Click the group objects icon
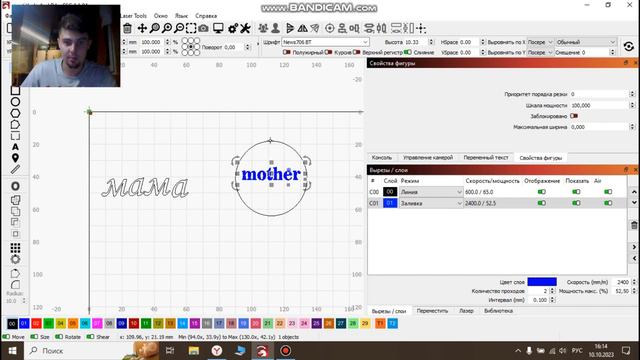 [x=263, y=28]
